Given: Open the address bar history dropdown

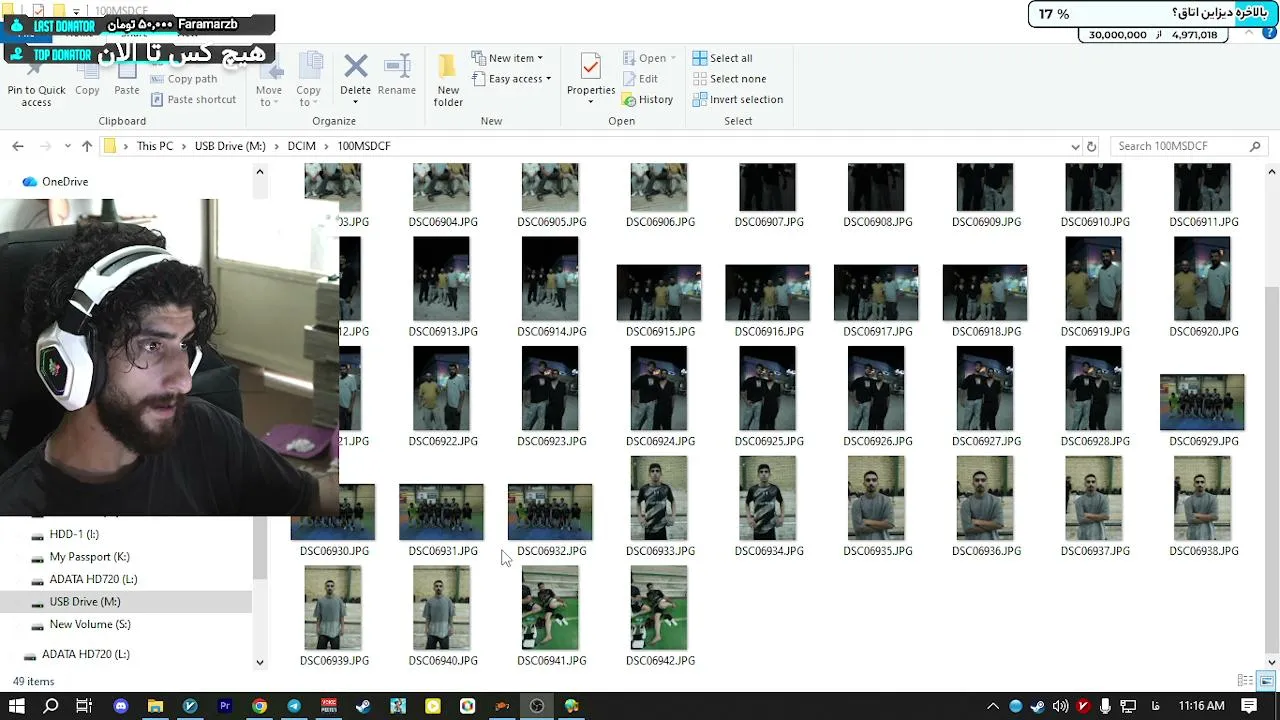Looking at the screenshot, I should (x=1075, y=146).
